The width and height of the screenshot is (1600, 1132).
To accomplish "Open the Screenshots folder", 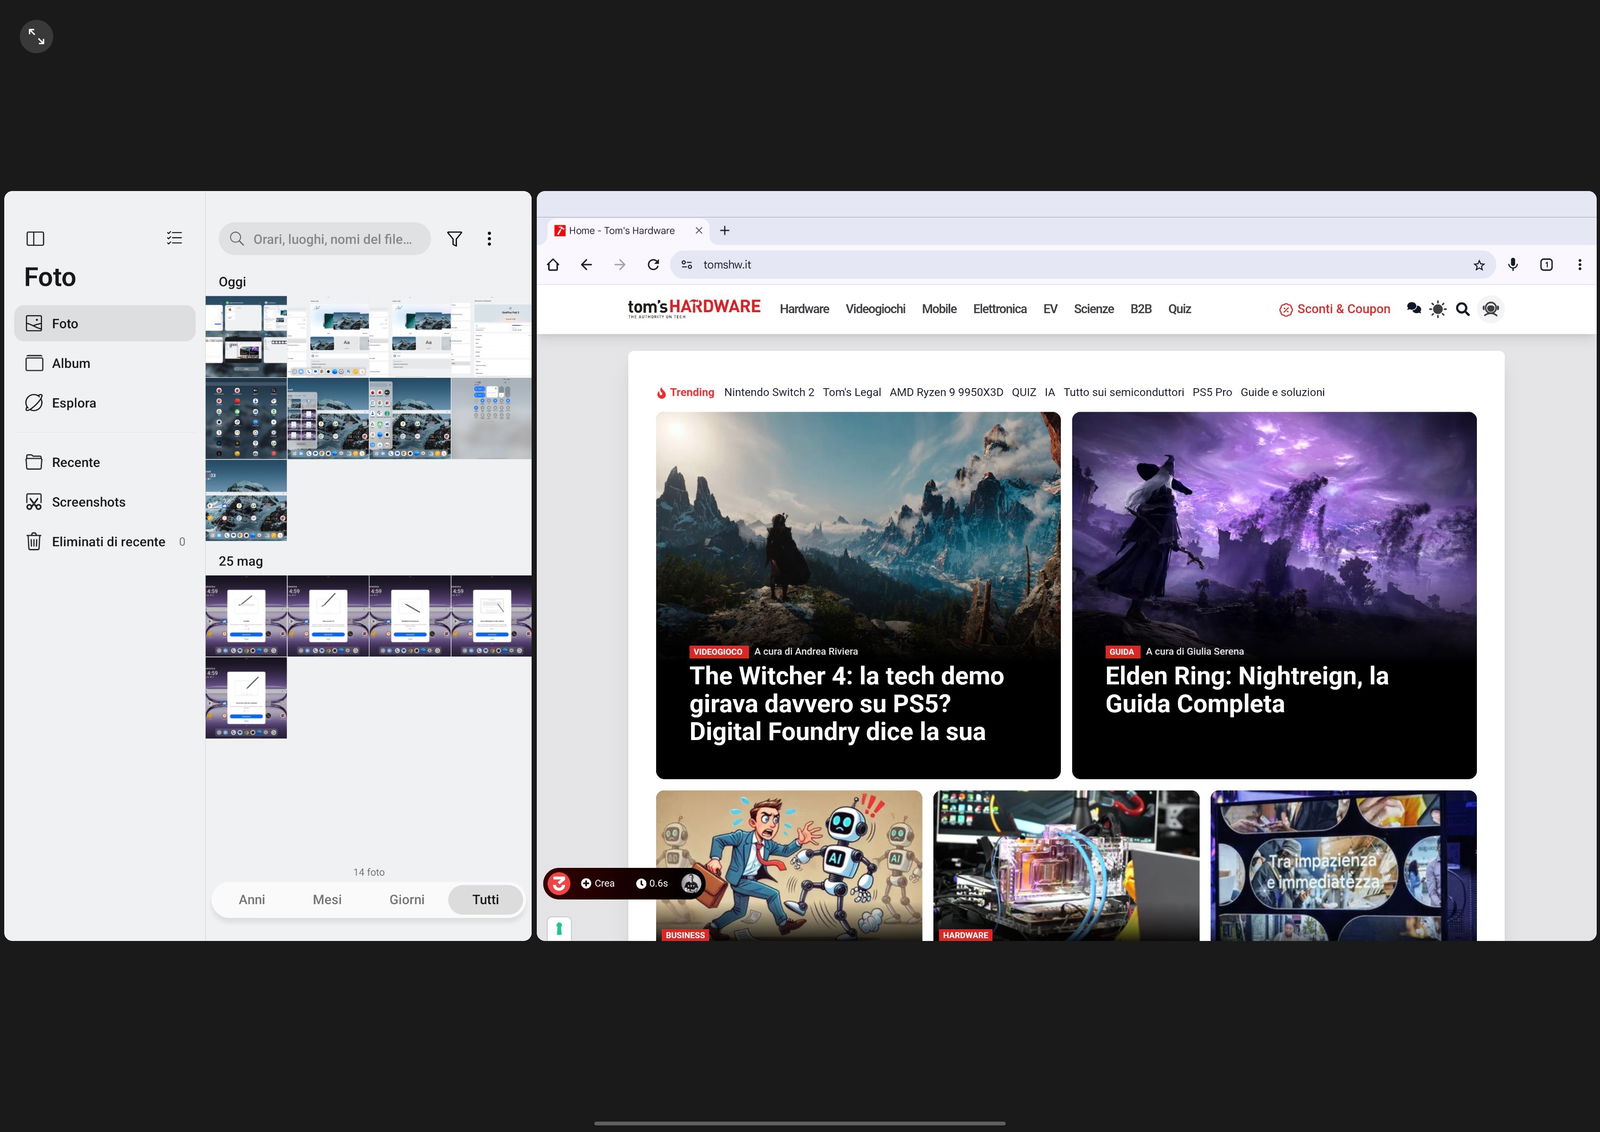I will [105, 502].
